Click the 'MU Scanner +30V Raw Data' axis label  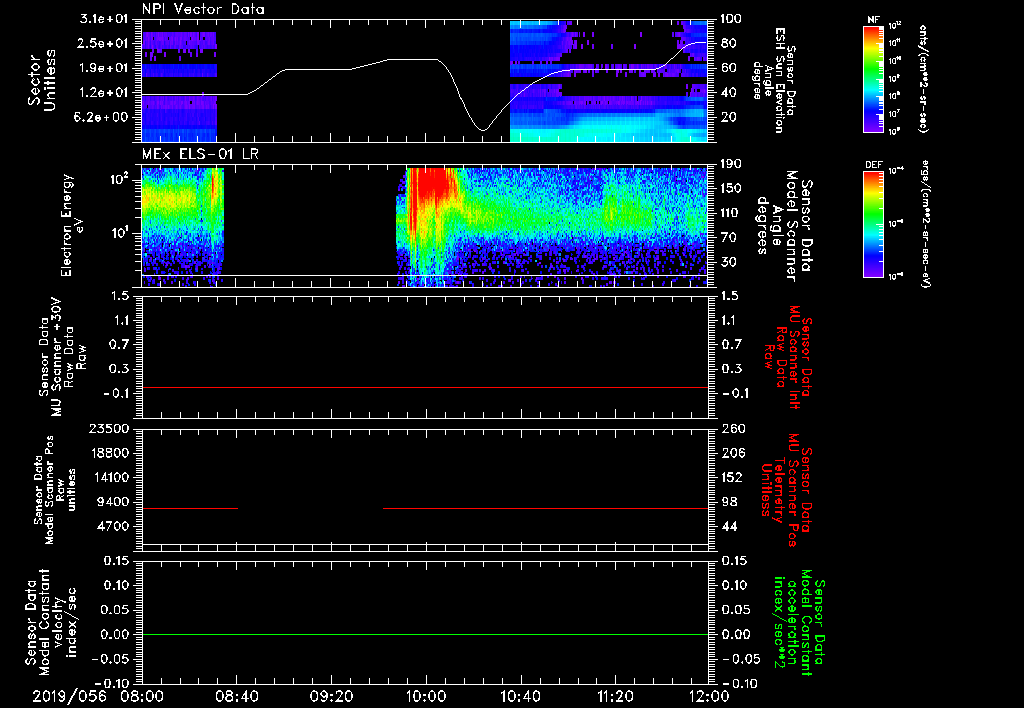point(63,357)
